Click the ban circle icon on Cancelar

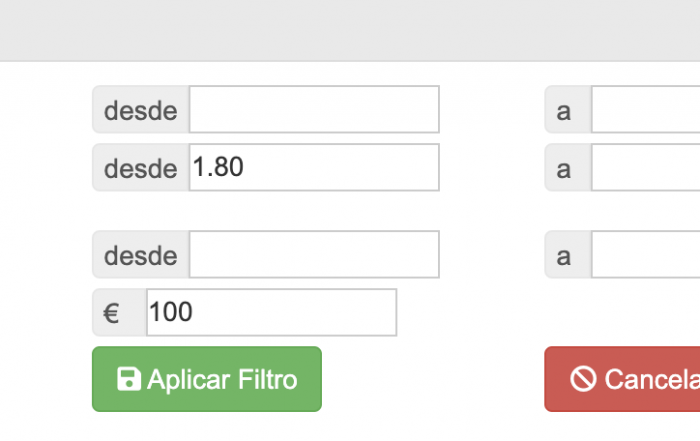pyautogui.click(x=583, y=379)
